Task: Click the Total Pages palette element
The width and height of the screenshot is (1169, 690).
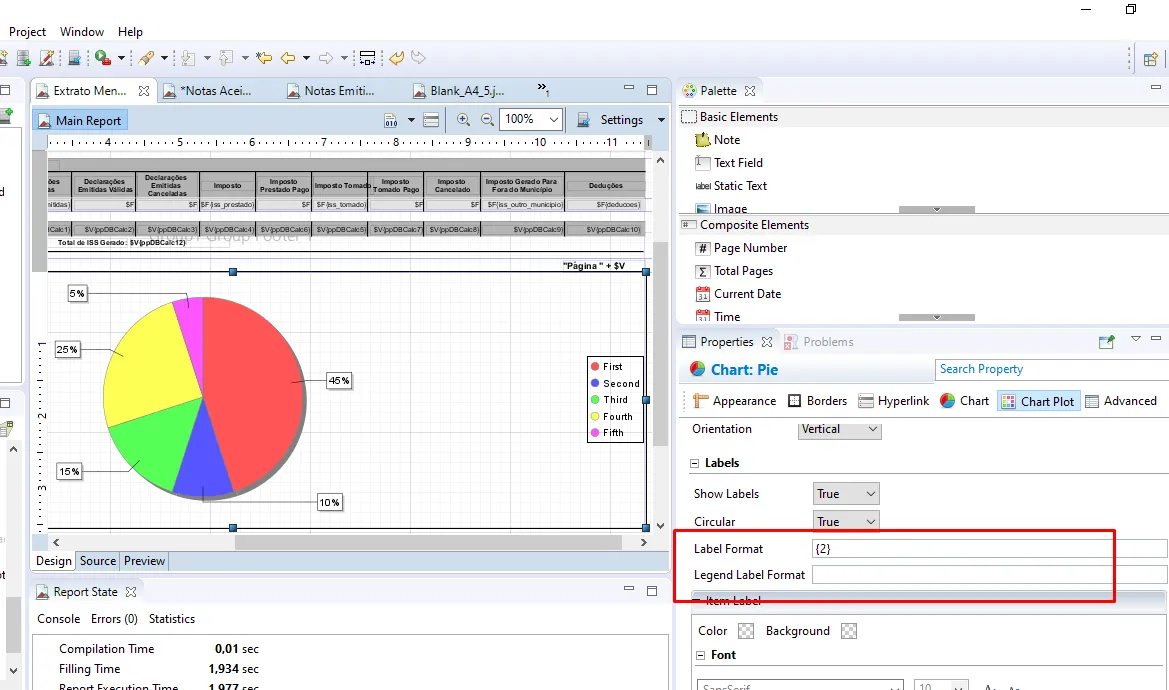Action: tap(743, 271)
